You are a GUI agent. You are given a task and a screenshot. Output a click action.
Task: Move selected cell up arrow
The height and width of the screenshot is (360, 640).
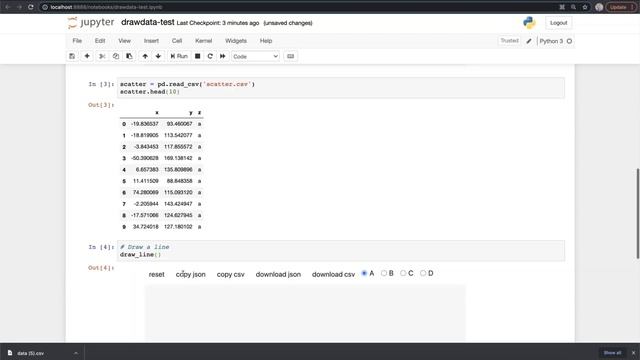pos(145,56)
